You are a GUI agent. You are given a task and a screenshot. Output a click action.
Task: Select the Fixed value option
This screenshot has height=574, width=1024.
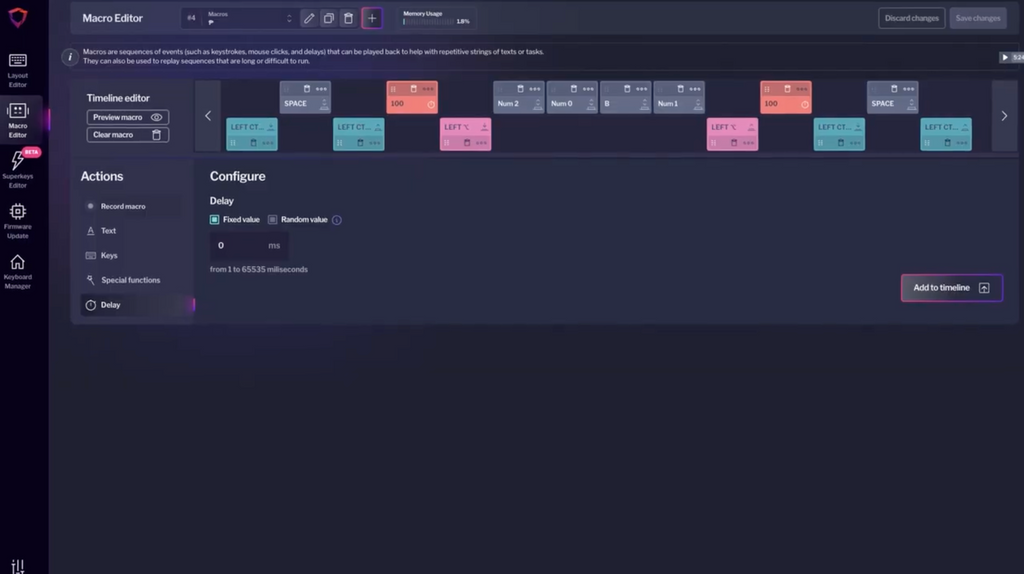coord(215,220)
